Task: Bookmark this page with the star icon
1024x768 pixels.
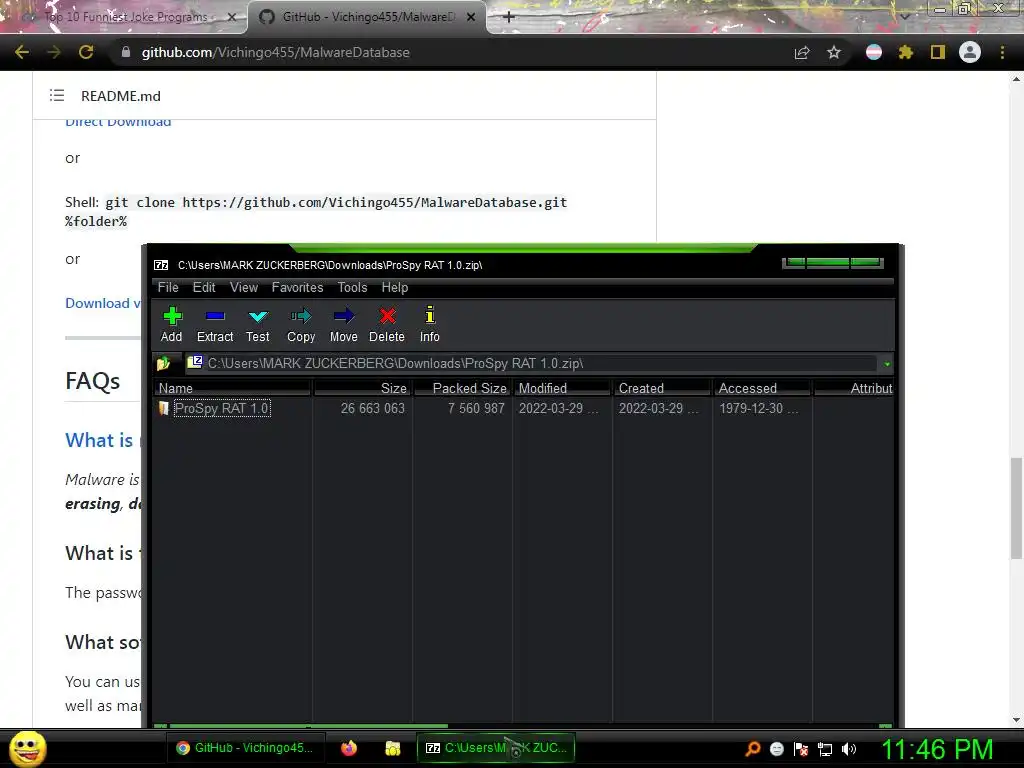Action: click(x=833, y=52)
